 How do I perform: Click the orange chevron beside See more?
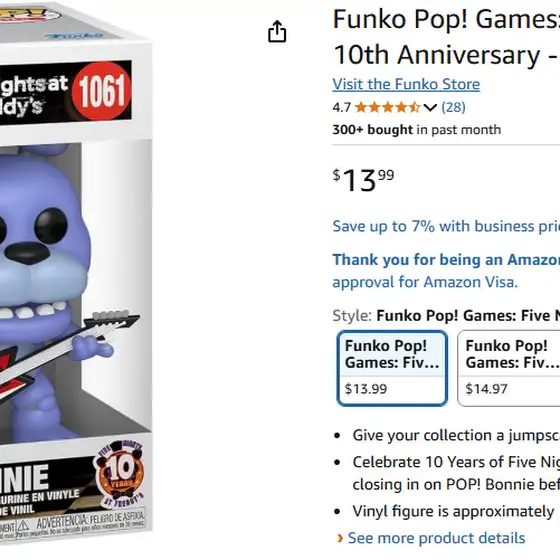tap(340, 538)
